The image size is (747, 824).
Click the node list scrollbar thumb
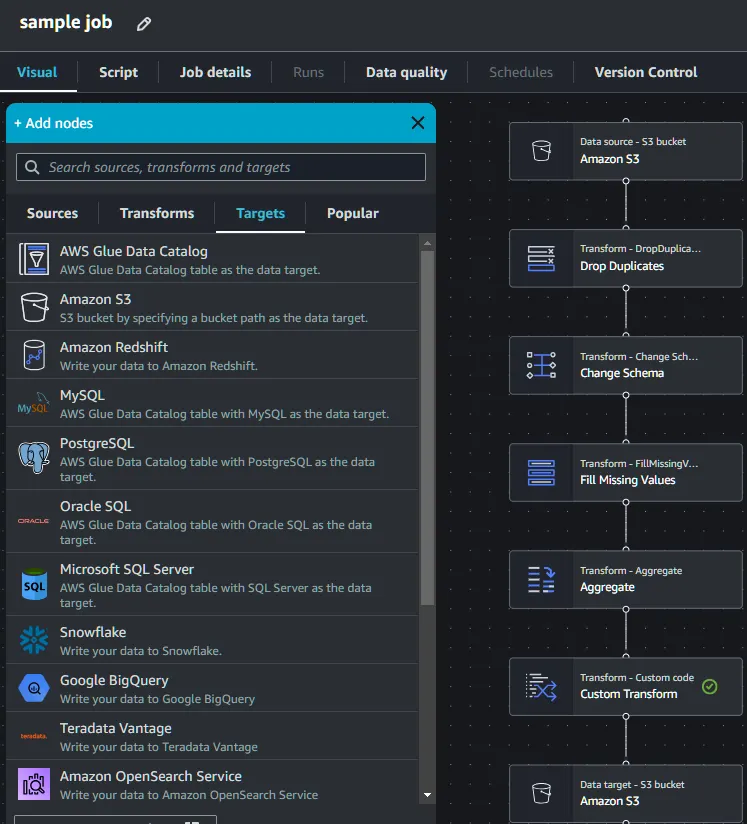pos(427,427)
